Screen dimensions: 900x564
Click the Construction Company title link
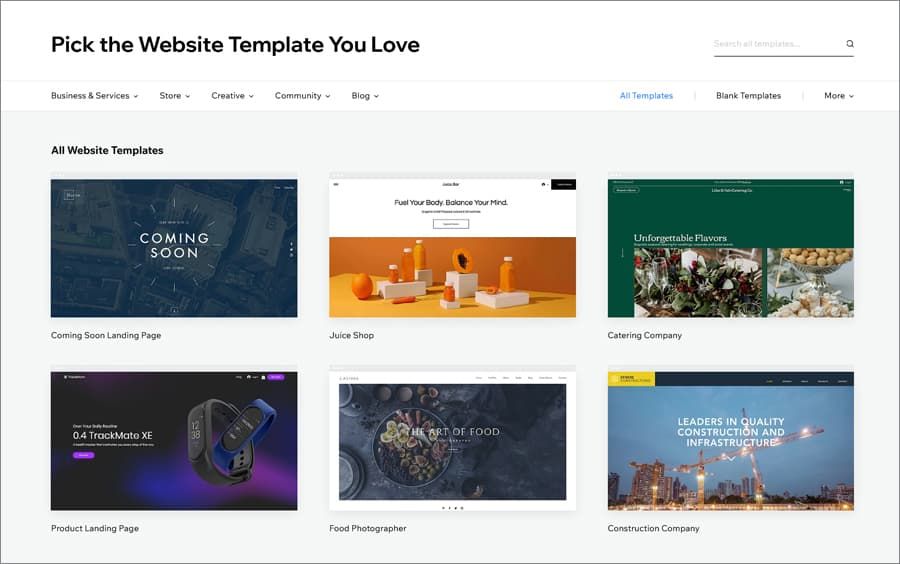point(653,529)
